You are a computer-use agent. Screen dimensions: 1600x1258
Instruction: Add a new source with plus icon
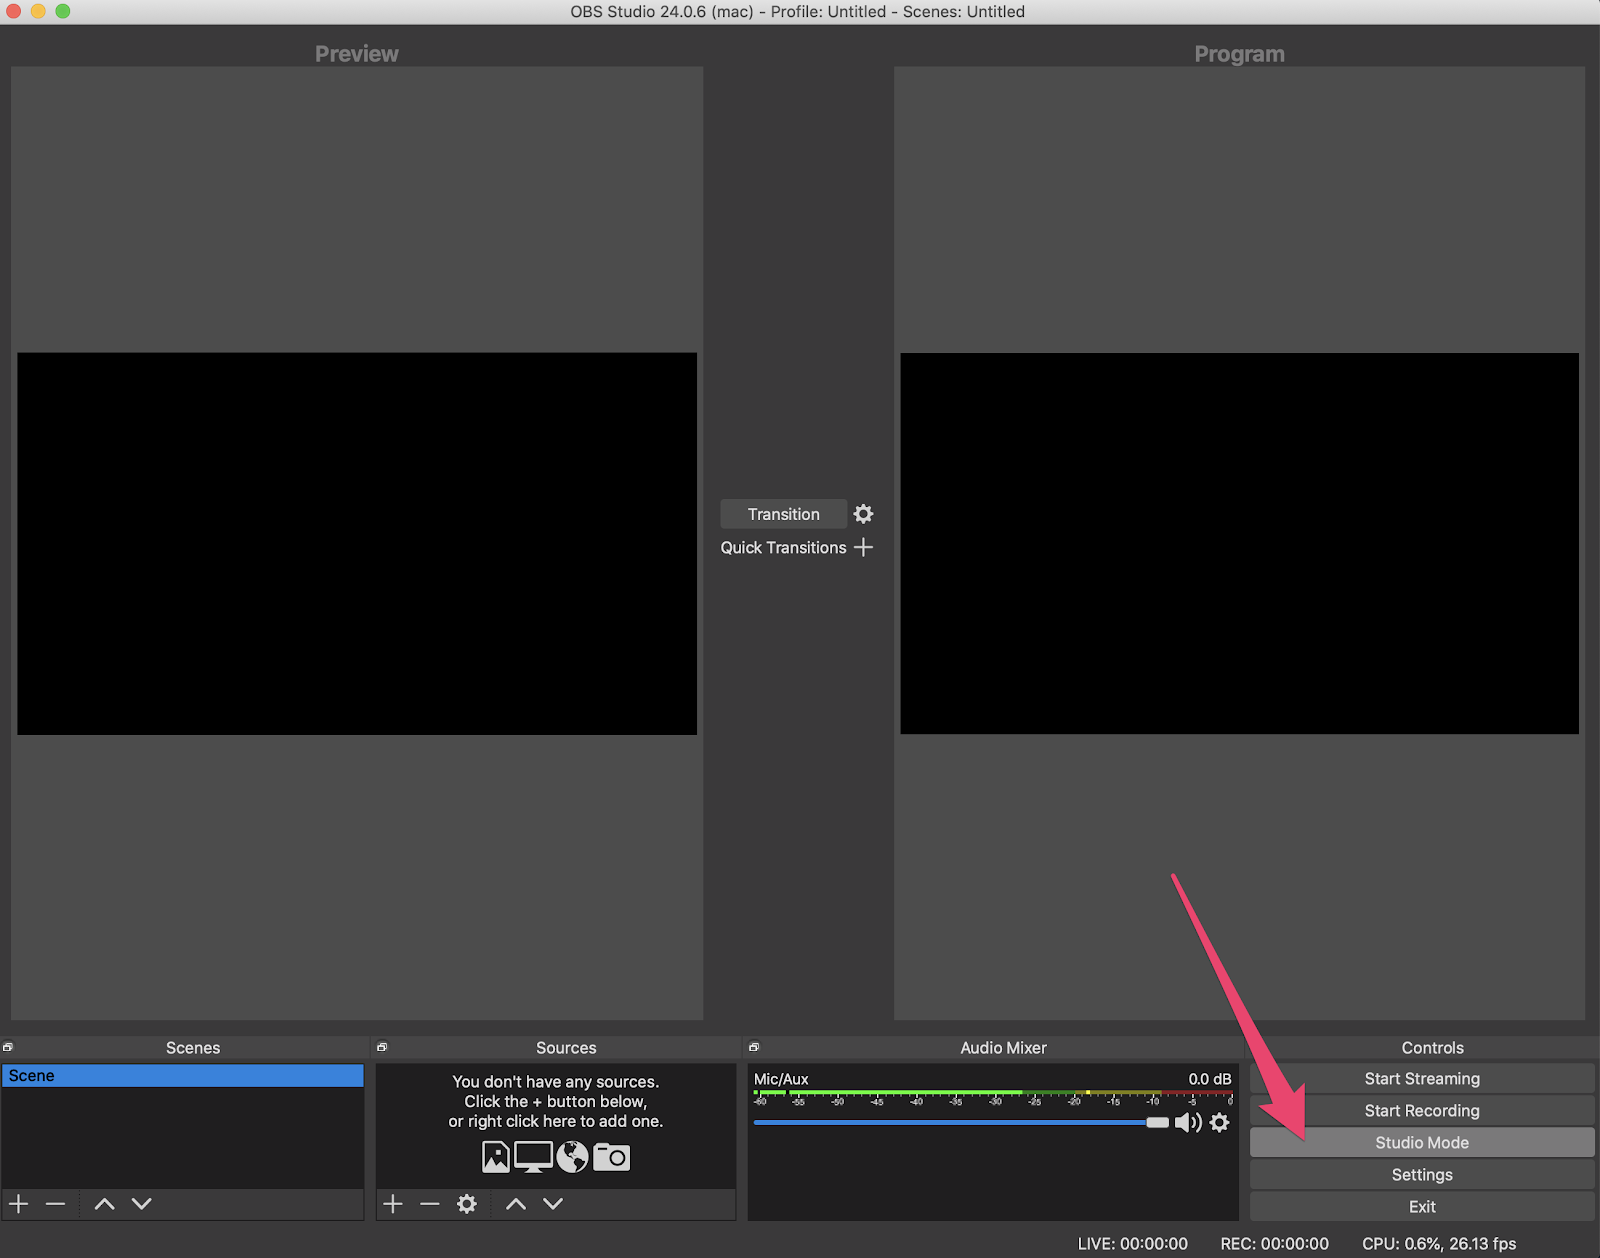(393, 1204)
